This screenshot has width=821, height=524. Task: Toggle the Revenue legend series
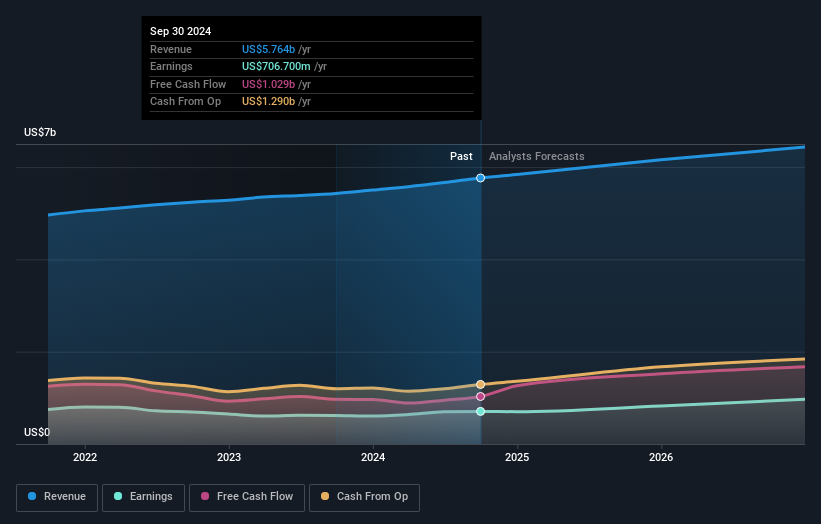point(57,497)
